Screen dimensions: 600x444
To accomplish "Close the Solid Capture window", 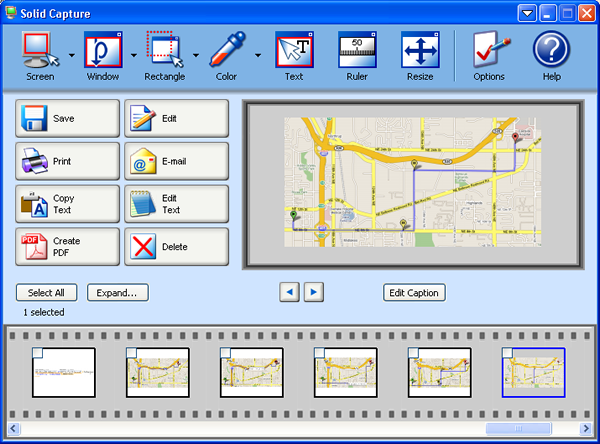I will tap(586, 13).
